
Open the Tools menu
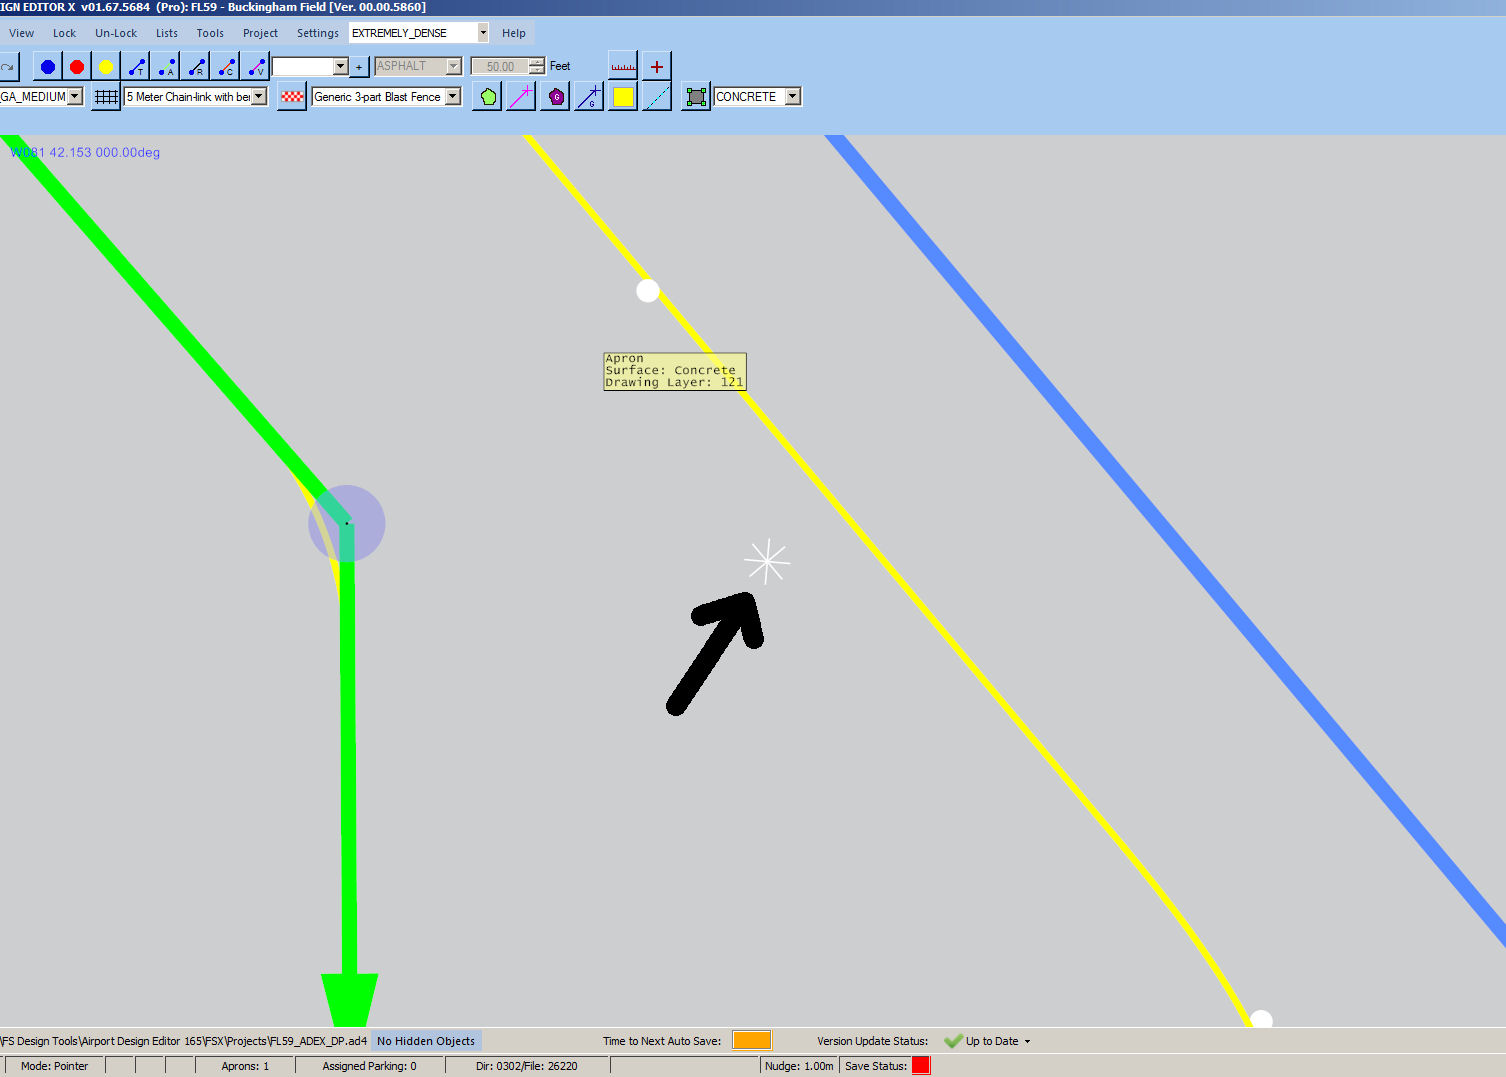click(210, 33)
